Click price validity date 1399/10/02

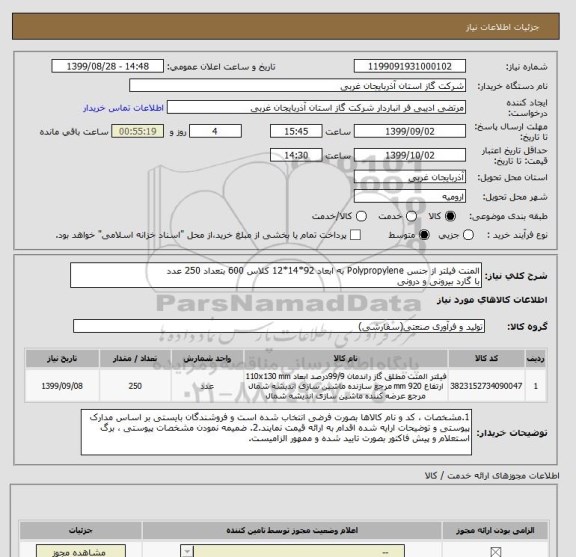coord(410,155)
